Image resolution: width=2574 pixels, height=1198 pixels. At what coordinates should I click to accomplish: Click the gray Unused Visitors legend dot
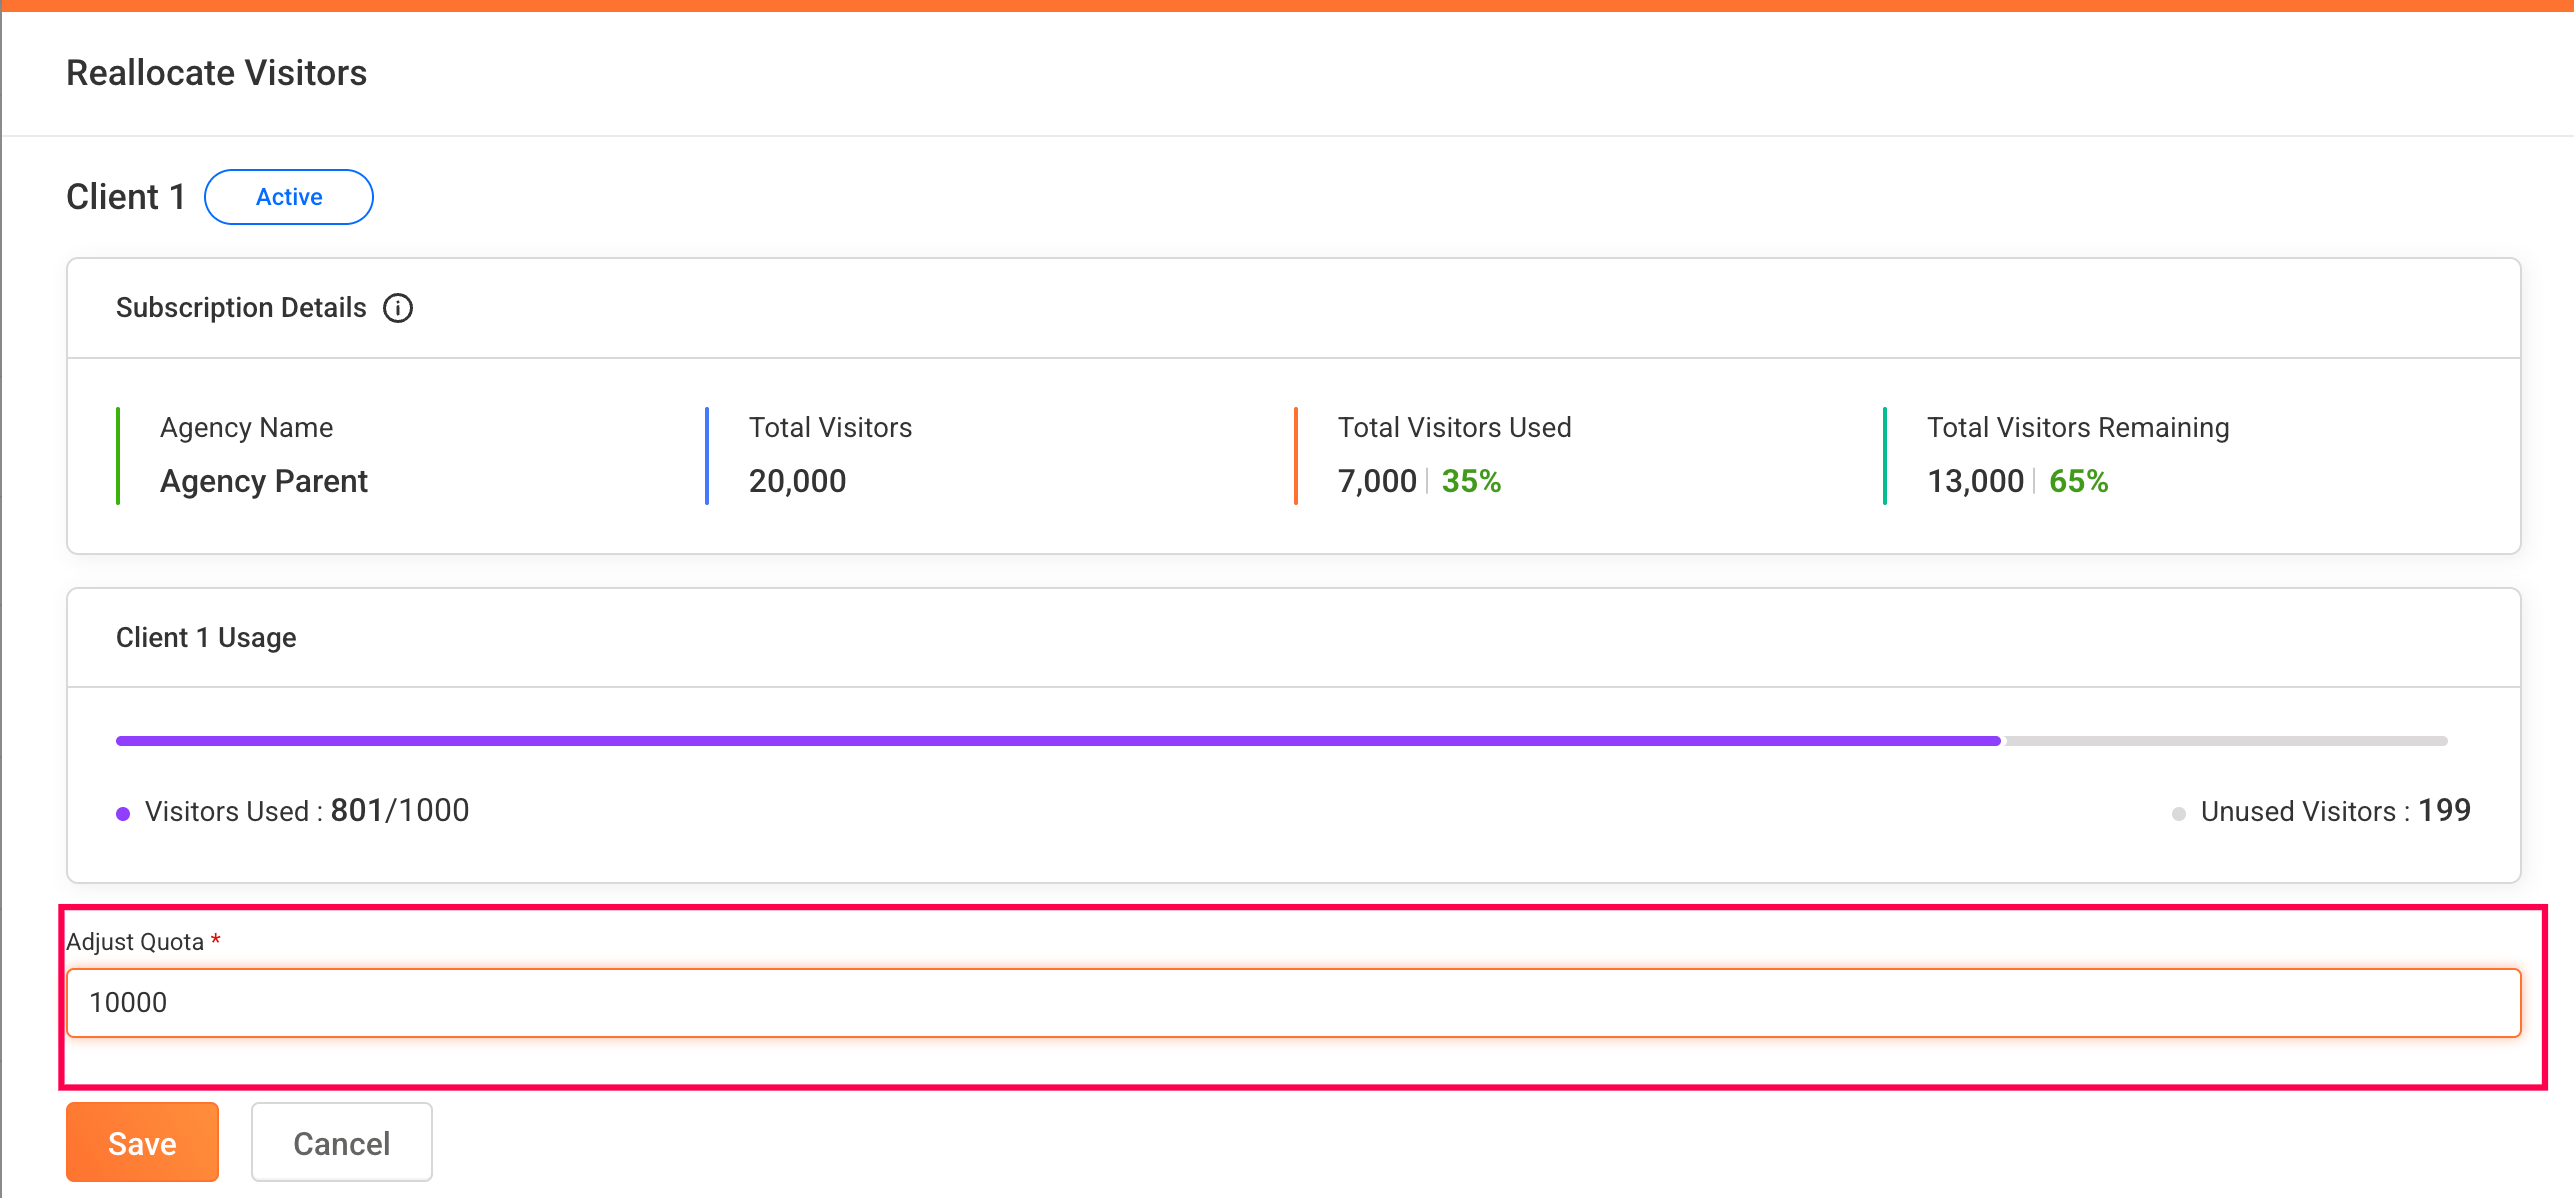pyautogui.click(x=2178, y=813)
